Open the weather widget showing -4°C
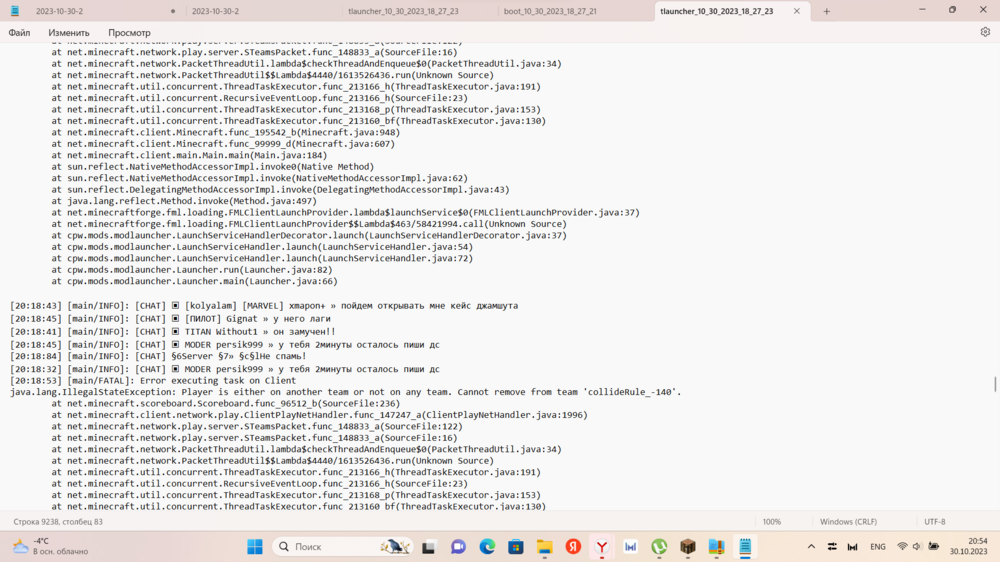The image size is (1000, 562). coord(51,547)
